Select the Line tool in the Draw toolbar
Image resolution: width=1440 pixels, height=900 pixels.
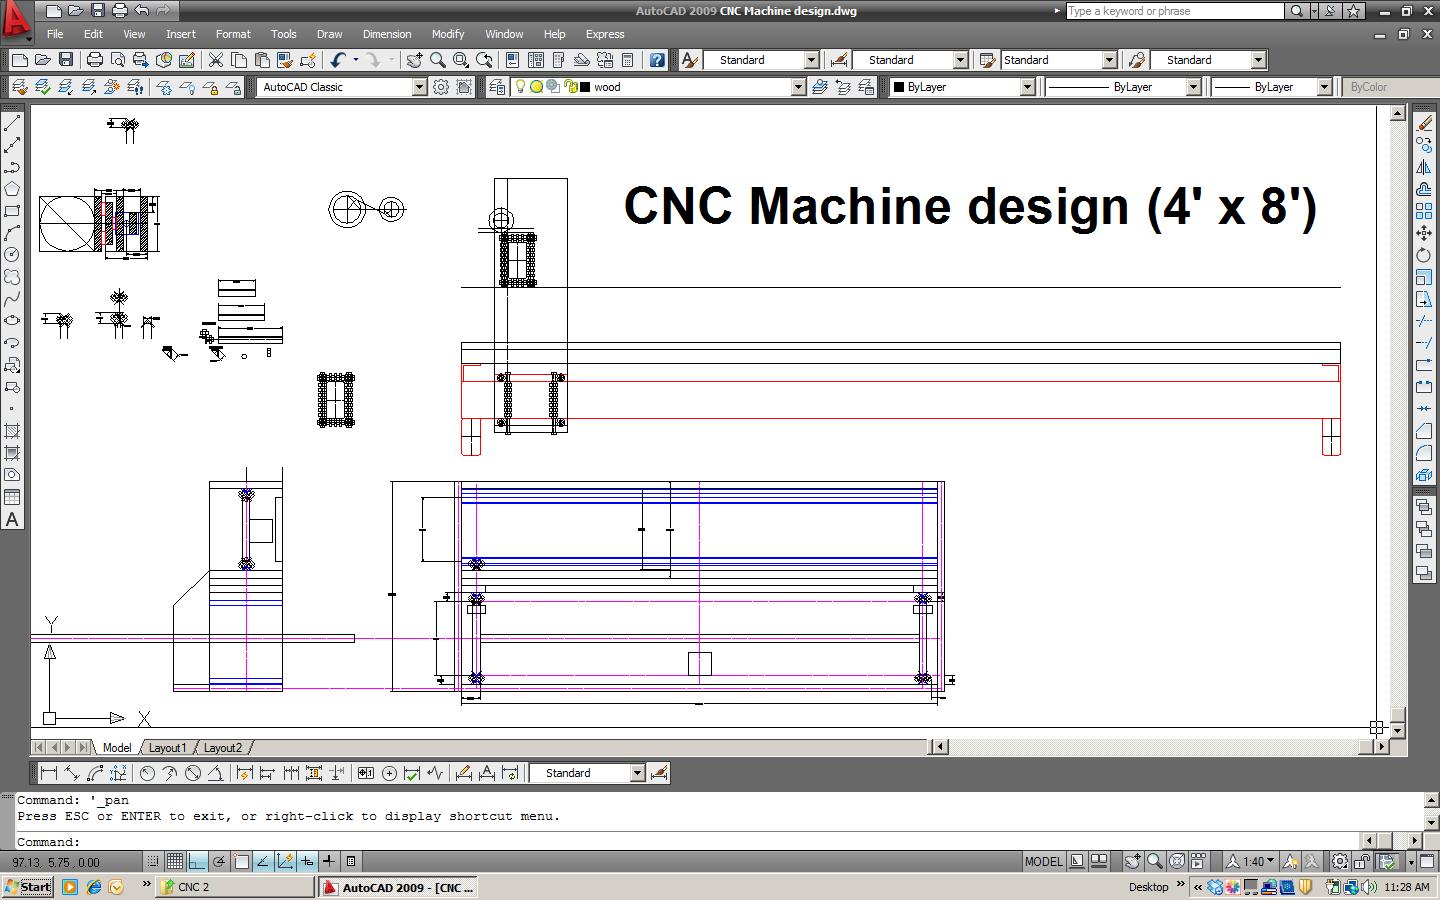point(13,122)
